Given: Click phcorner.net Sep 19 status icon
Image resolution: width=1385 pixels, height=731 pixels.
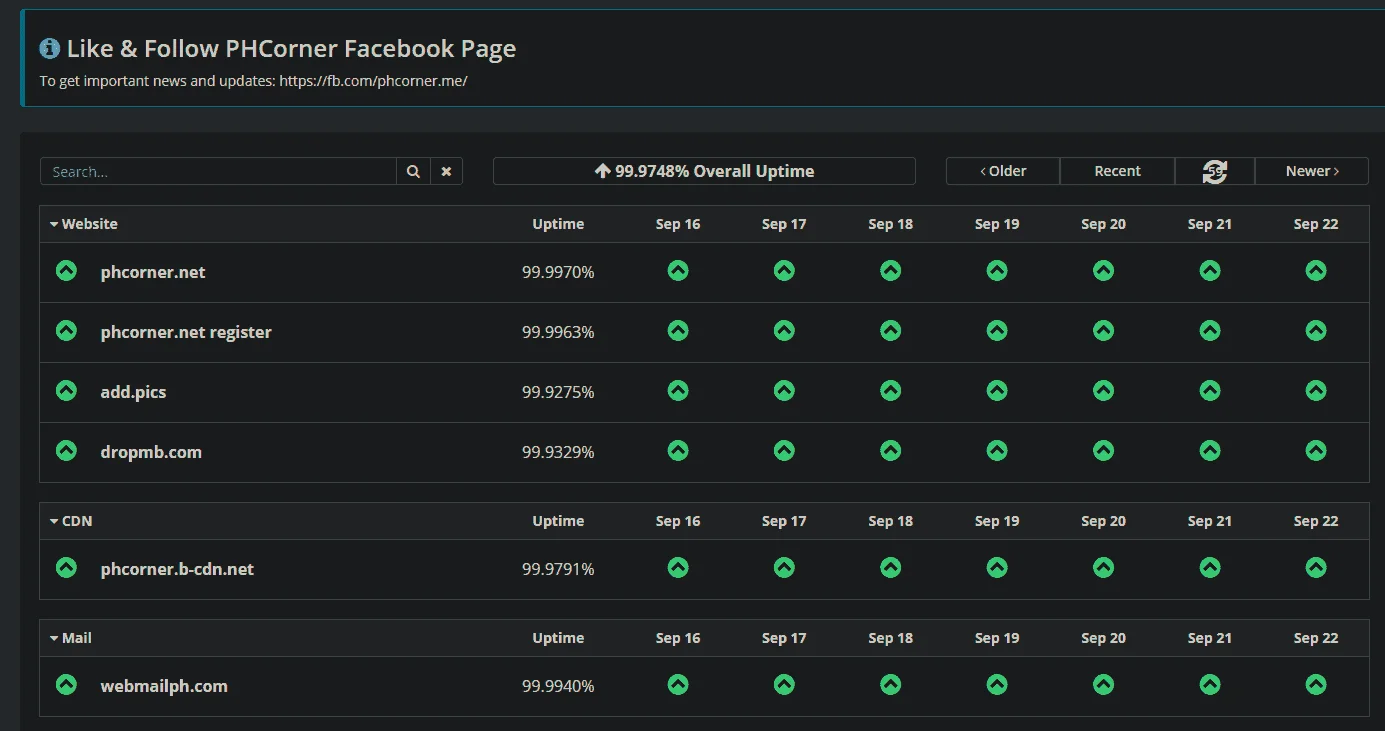Looking at the screenshot, I should [997, 270].
